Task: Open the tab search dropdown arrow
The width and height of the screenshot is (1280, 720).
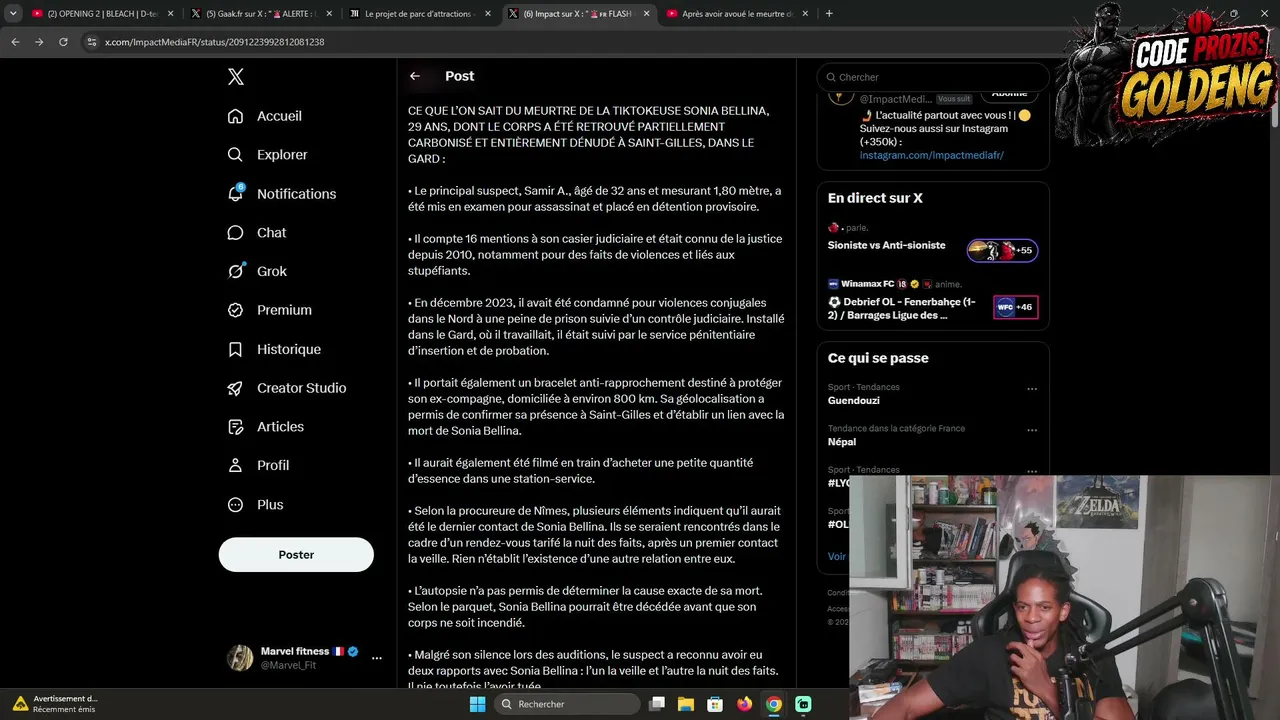Action: 13,14
